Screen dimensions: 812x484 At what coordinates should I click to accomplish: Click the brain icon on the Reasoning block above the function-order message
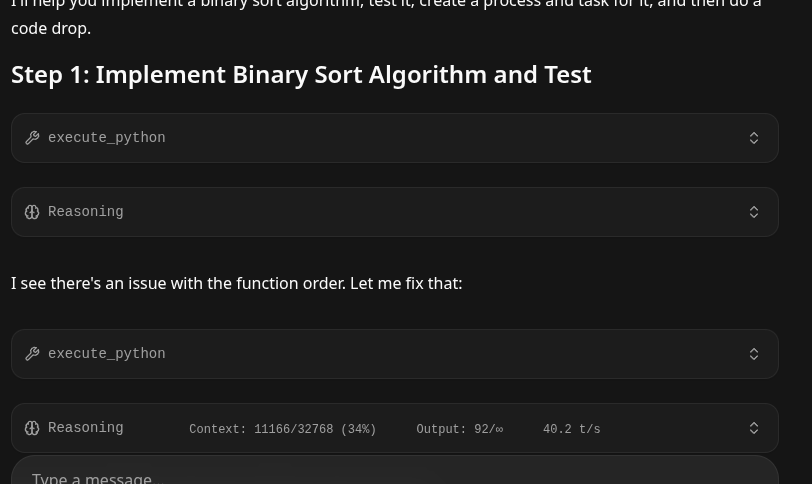coord(32,212)
